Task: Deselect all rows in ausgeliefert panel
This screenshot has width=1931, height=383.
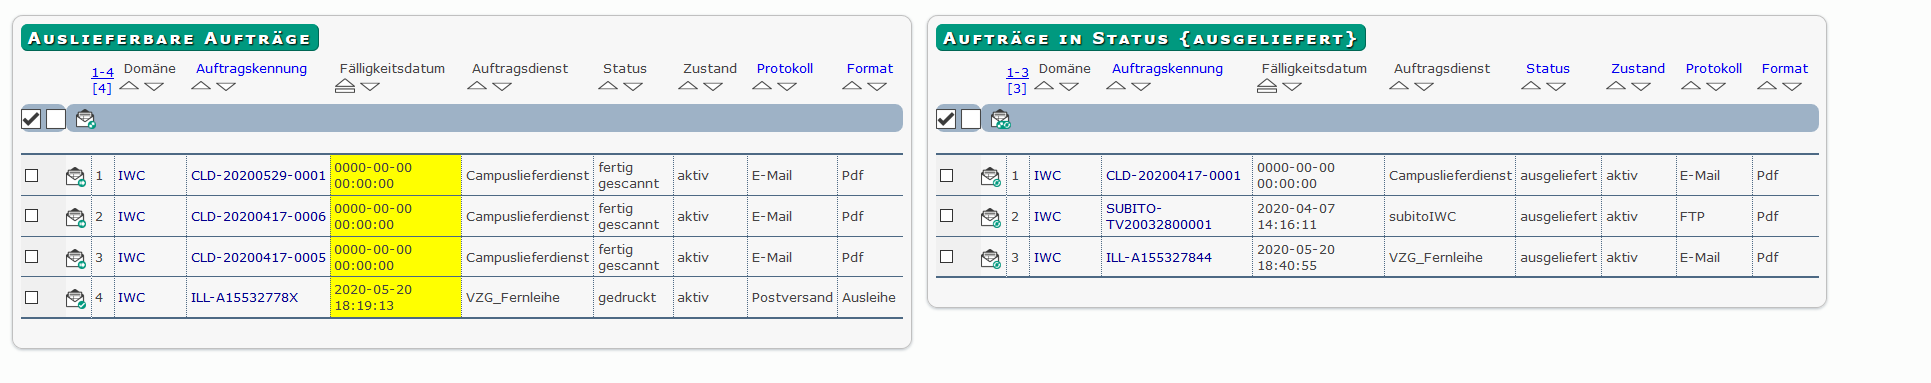Action: 971,119
